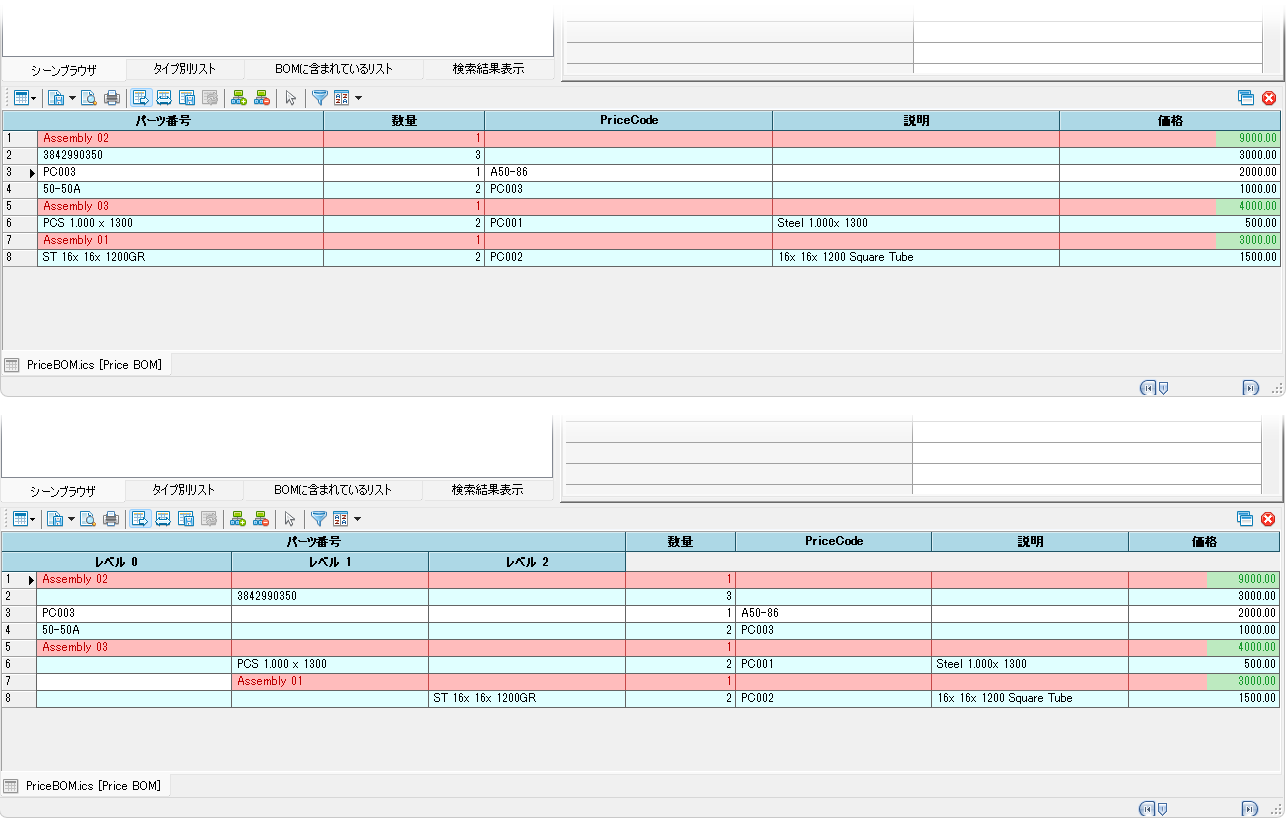Click the red remove-node icon in the lower toolbar

(x=261, y=519)
